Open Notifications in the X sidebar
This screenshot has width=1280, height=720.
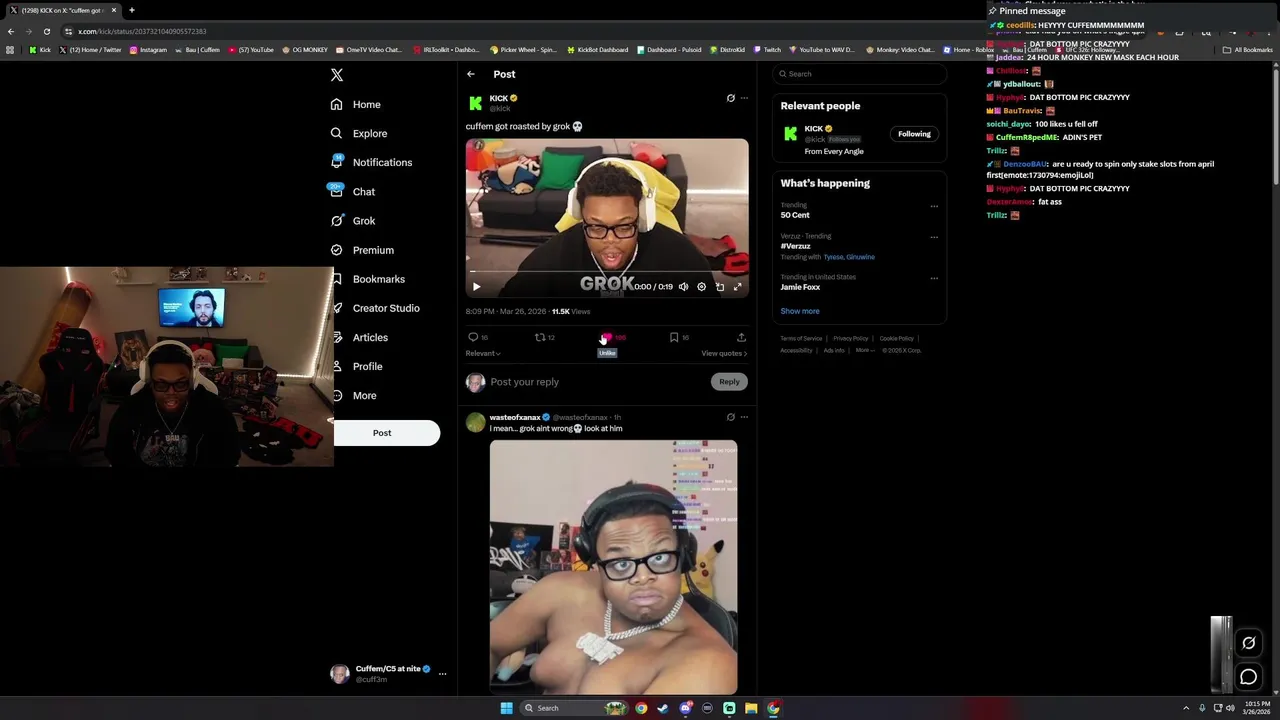(371, 162)
